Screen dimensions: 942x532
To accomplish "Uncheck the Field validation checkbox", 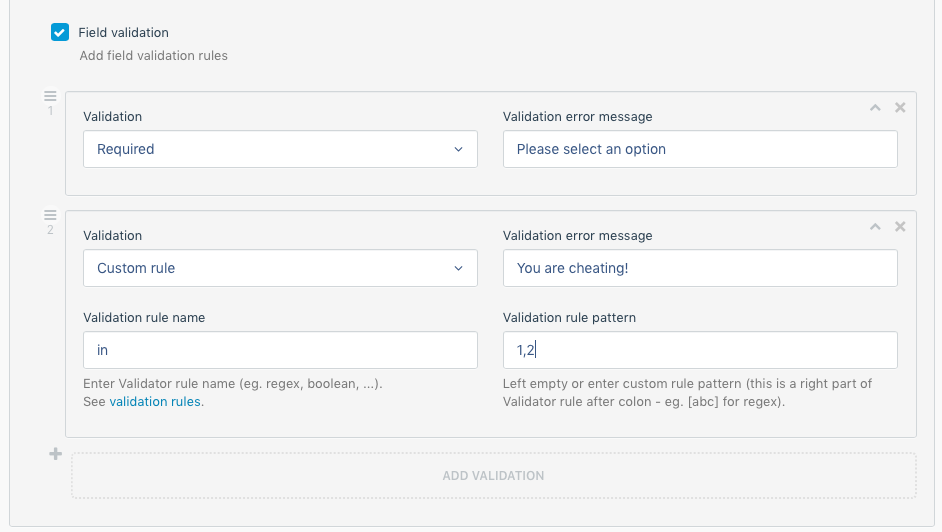I will [x=60, y=32].
